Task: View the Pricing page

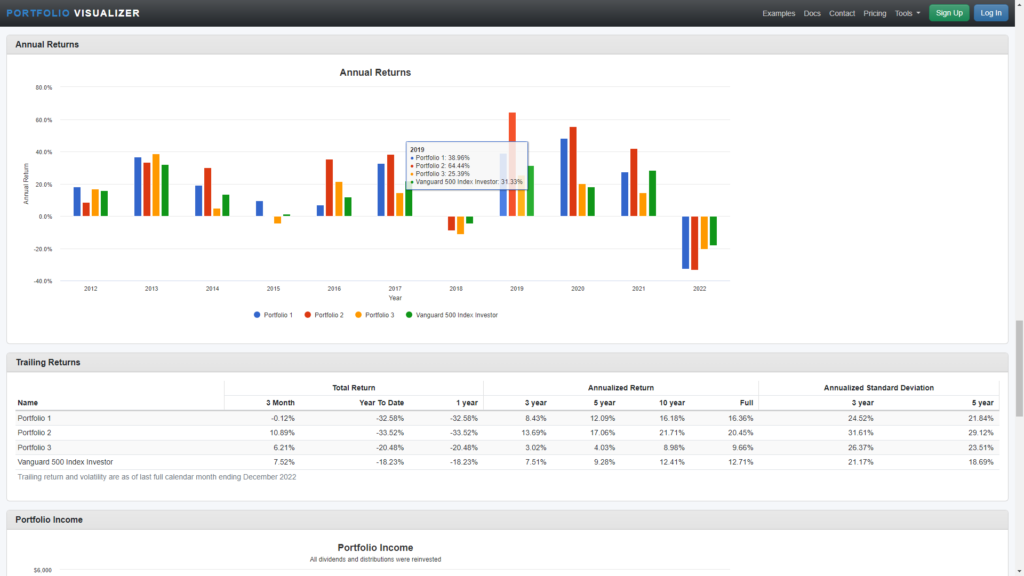Action: point(875,13)
